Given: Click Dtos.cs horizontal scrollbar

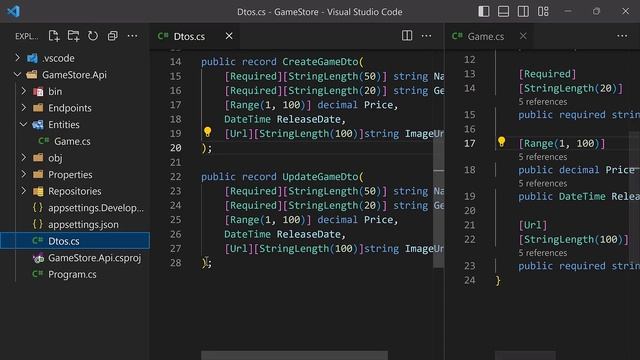Looking at the screenshot, I should click(294, 355).
